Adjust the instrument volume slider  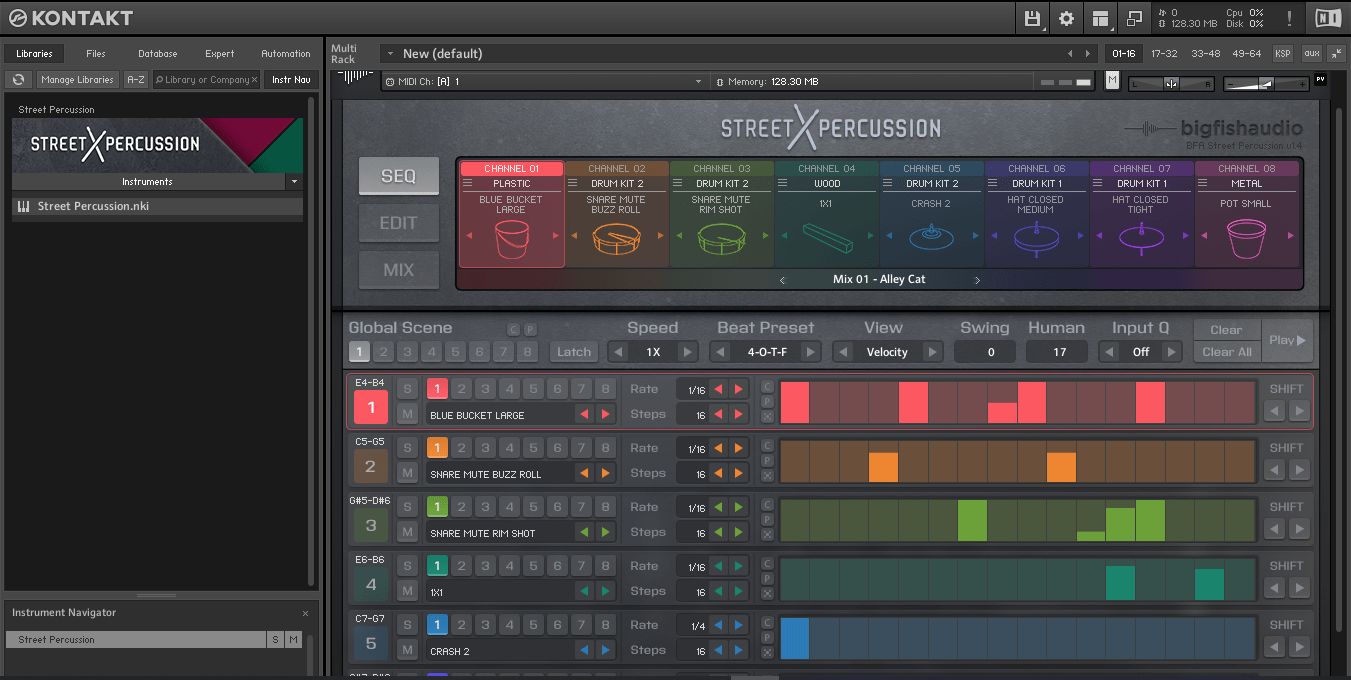pyautogui.click(x=1266, y=83)
